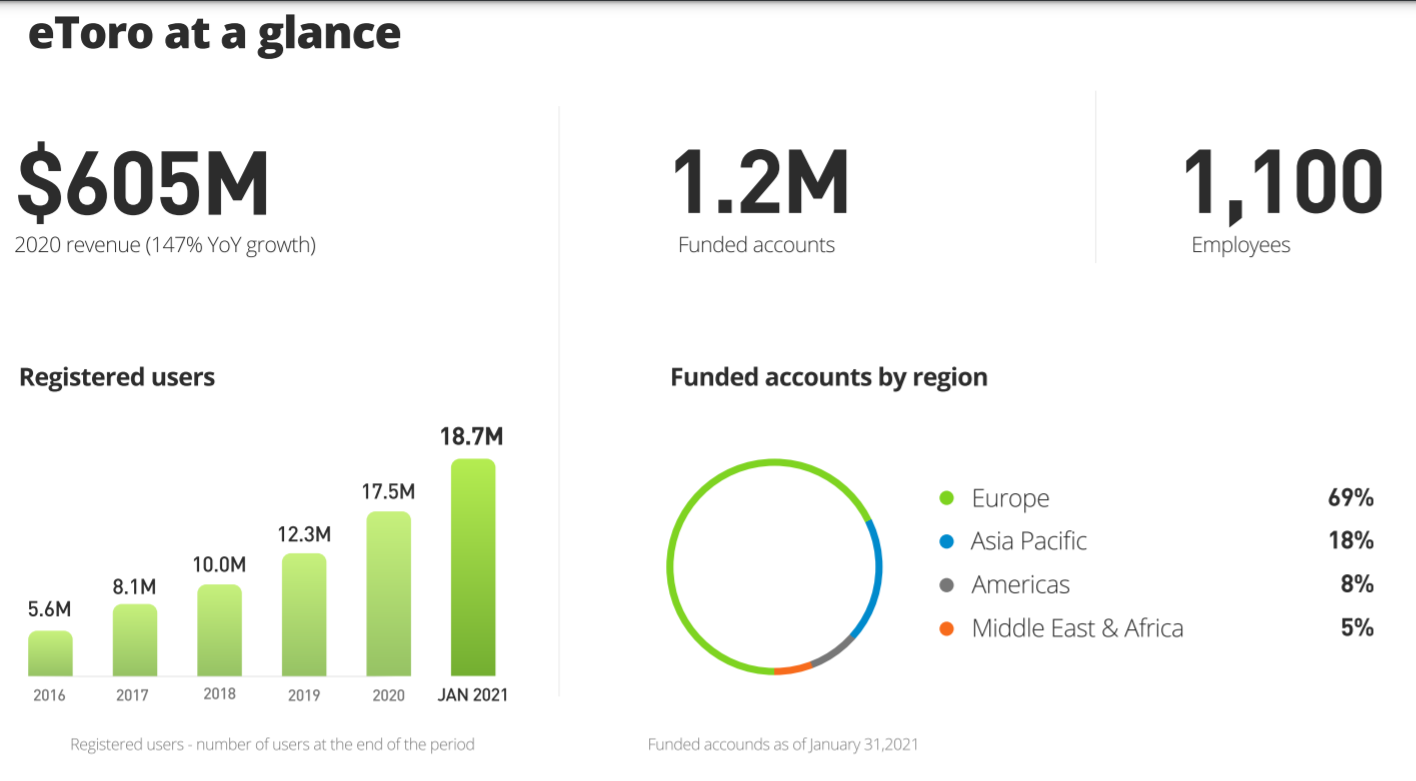Image resolution: width=1416 pixels, height=781 pixels.
Task: Click the 69% Europe value
Action: click(1351, 498)
